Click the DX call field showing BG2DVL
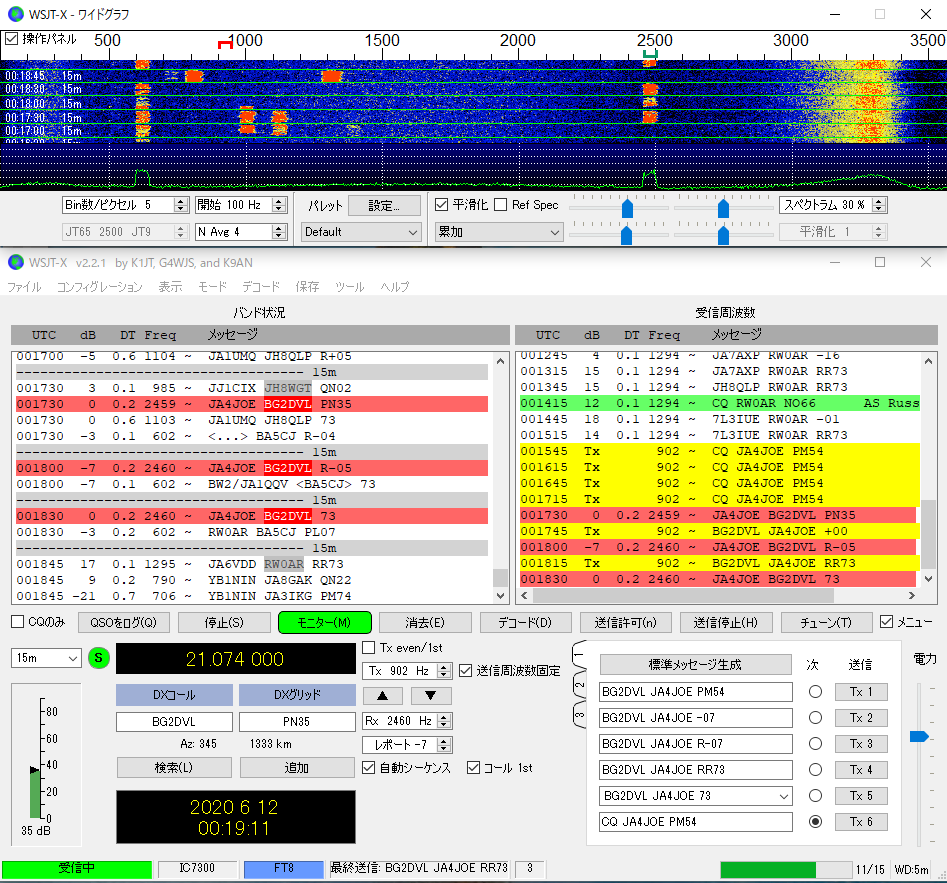 pos(174,722)
